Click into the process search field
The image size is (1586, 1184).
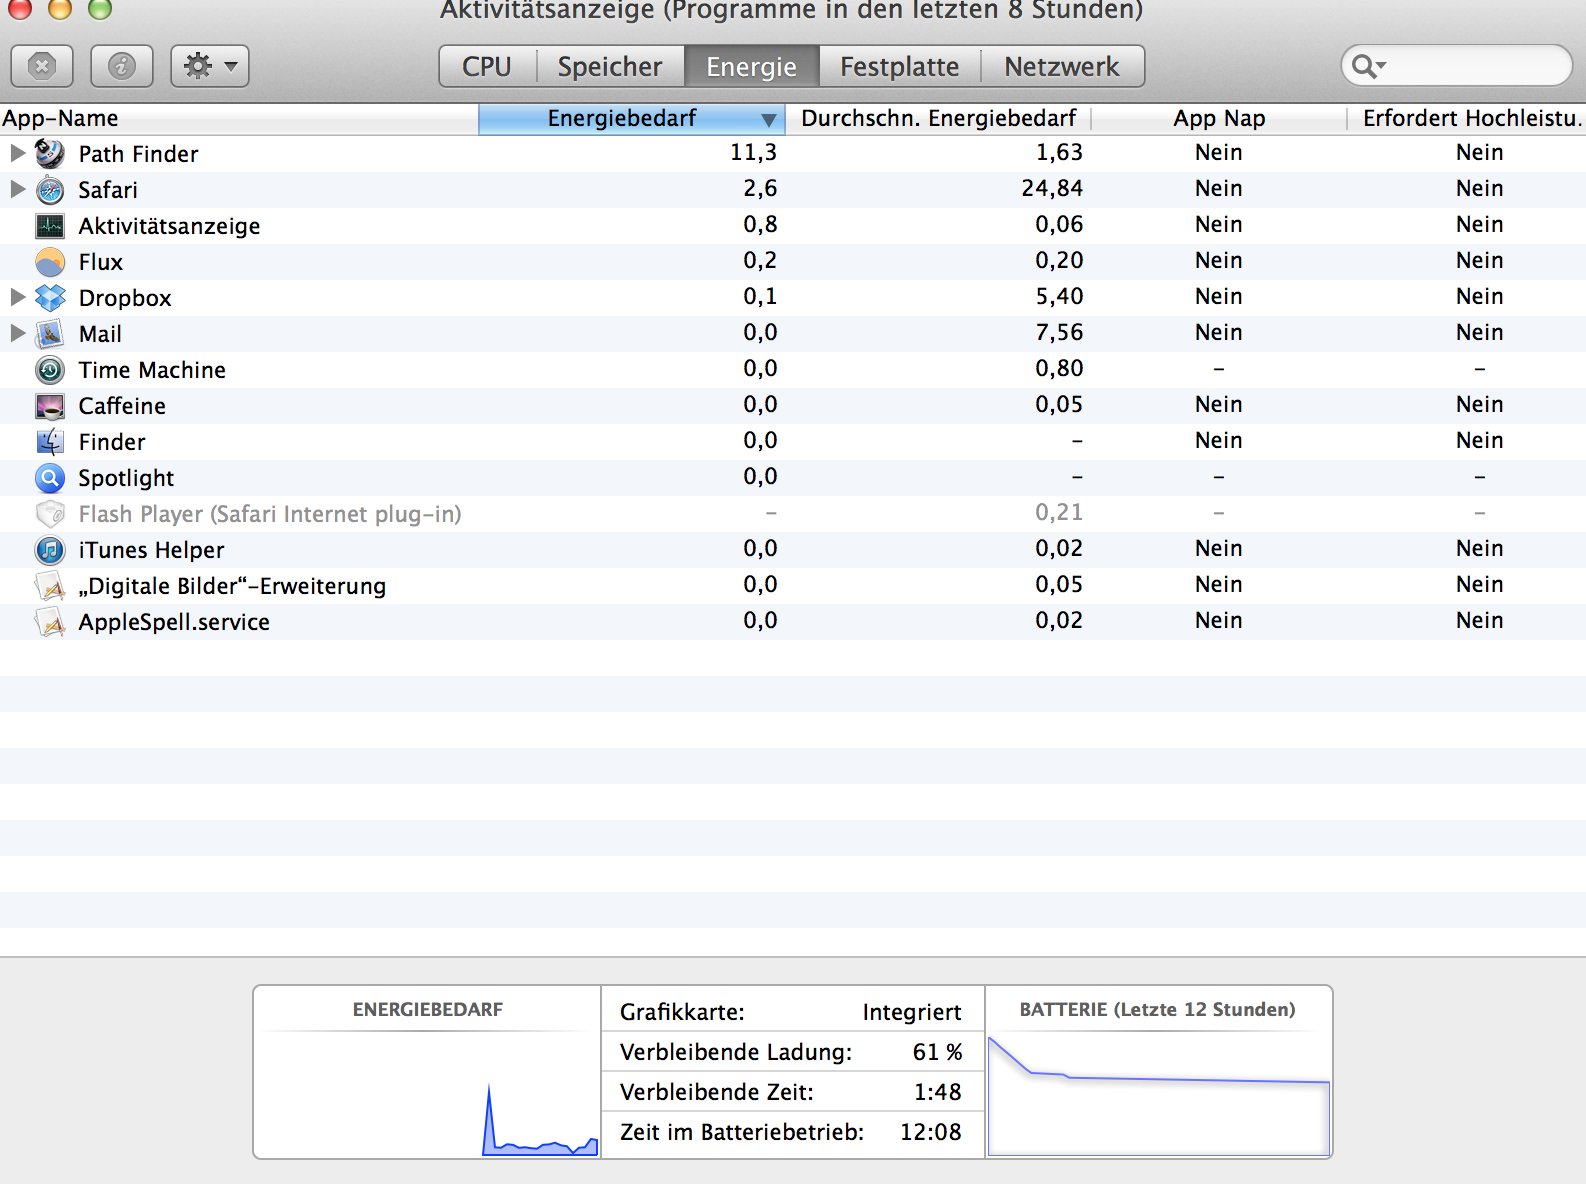1457,67
